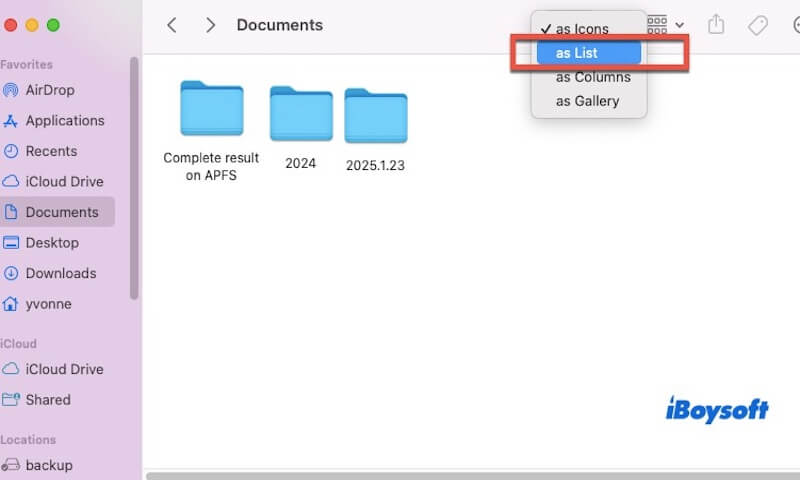Open iCloud Drive under Favorites
The image size is (800, 480).
64,181
